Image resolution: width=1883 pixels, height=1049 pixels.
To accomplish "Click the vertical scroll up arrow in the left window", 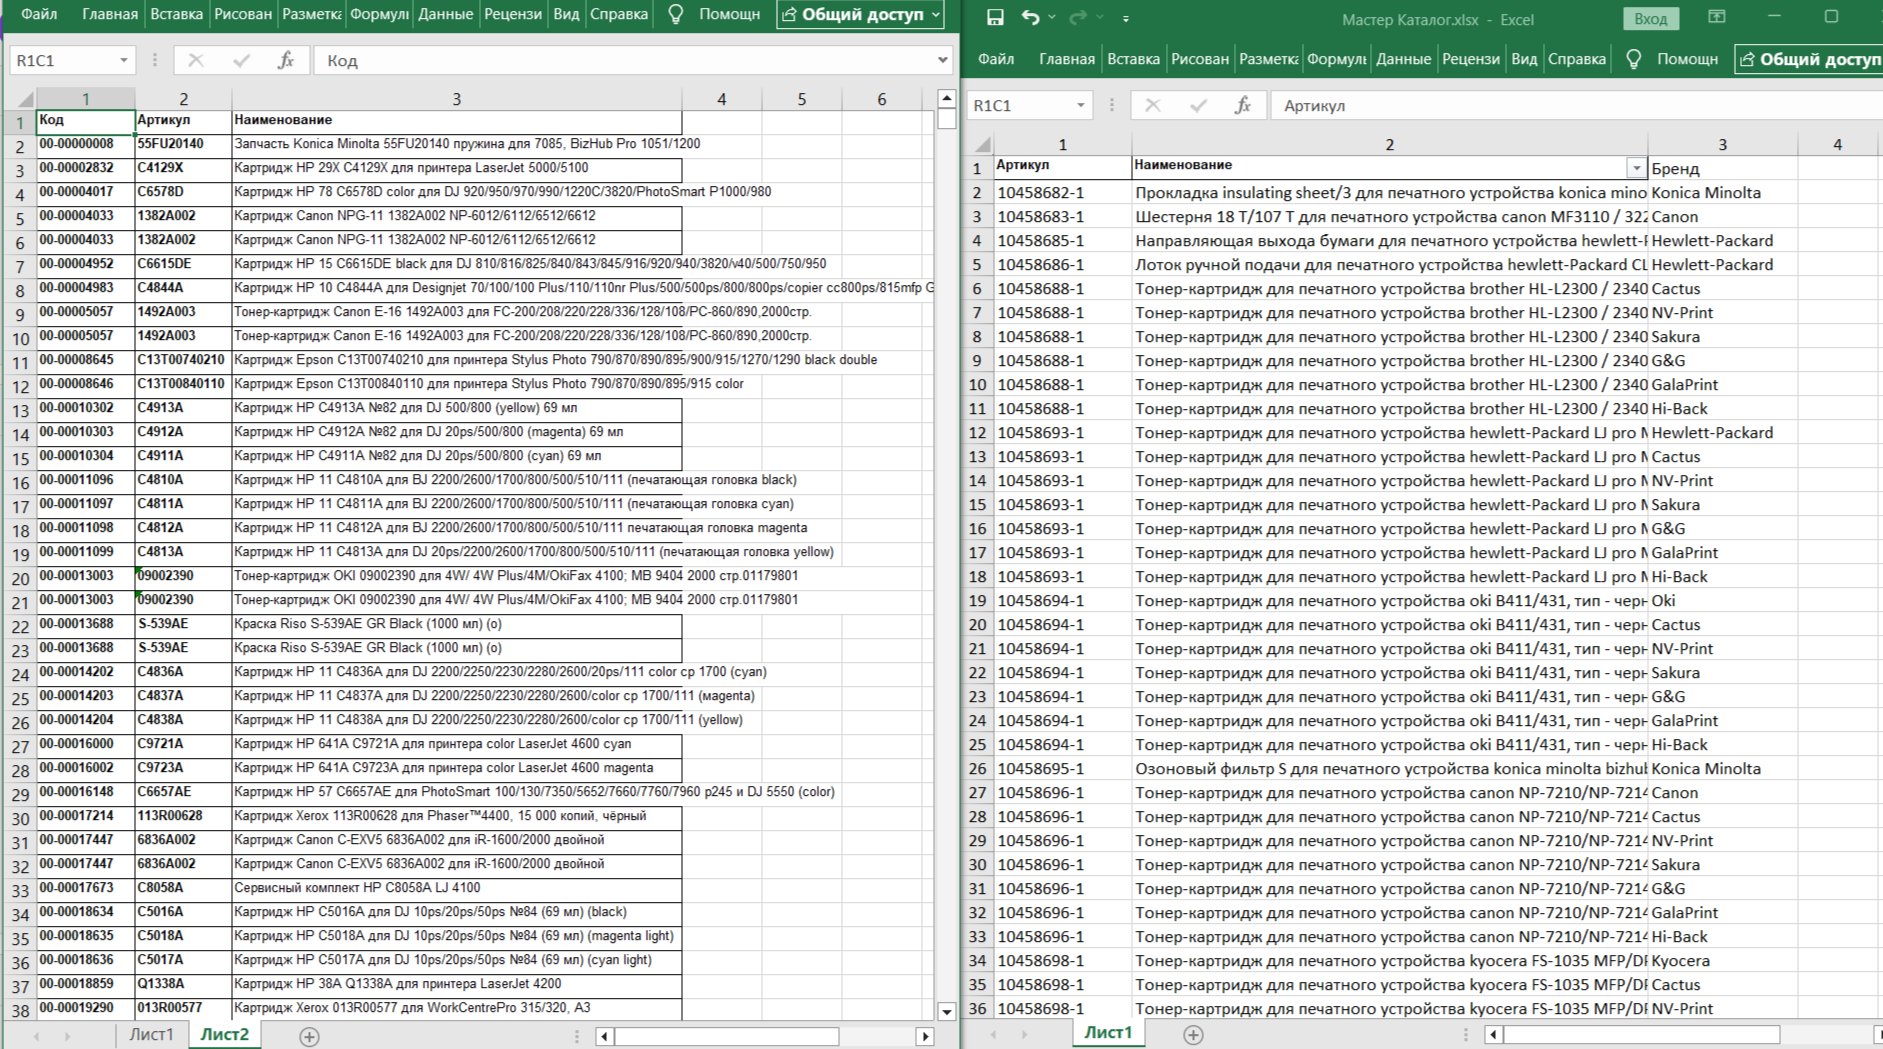I will [x=946, y=98].
